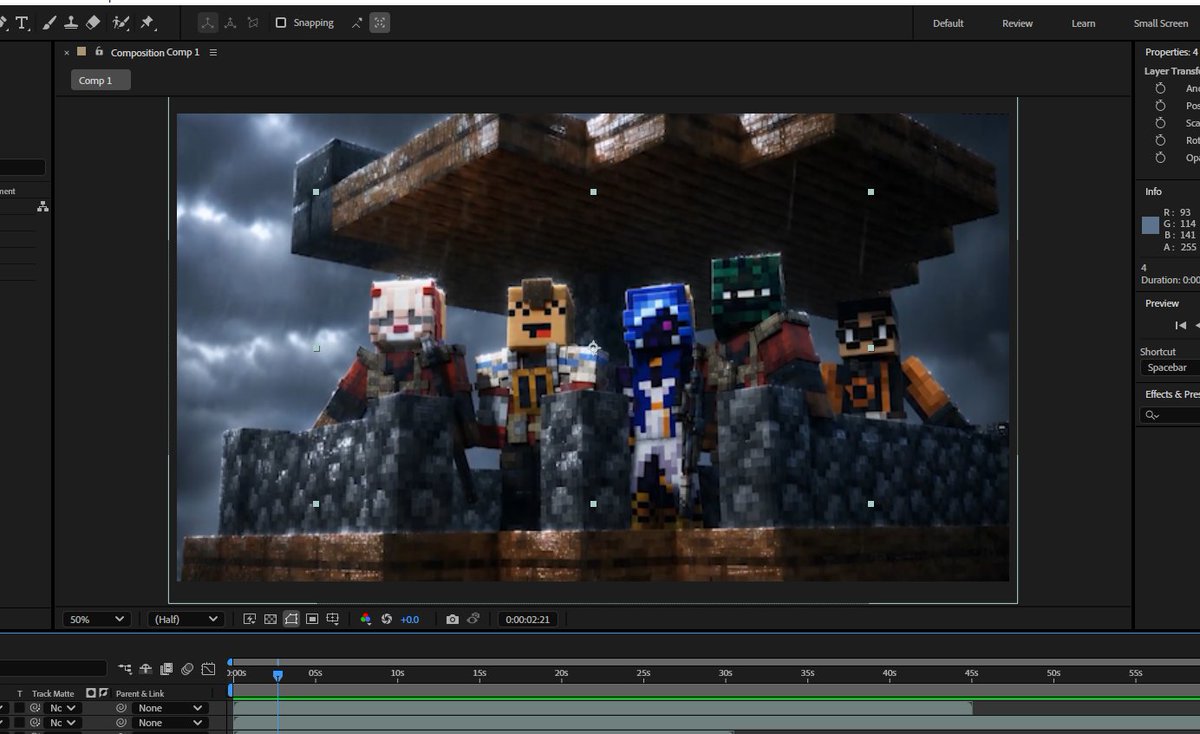Click the timeline search field

click(x=53, y=668)
